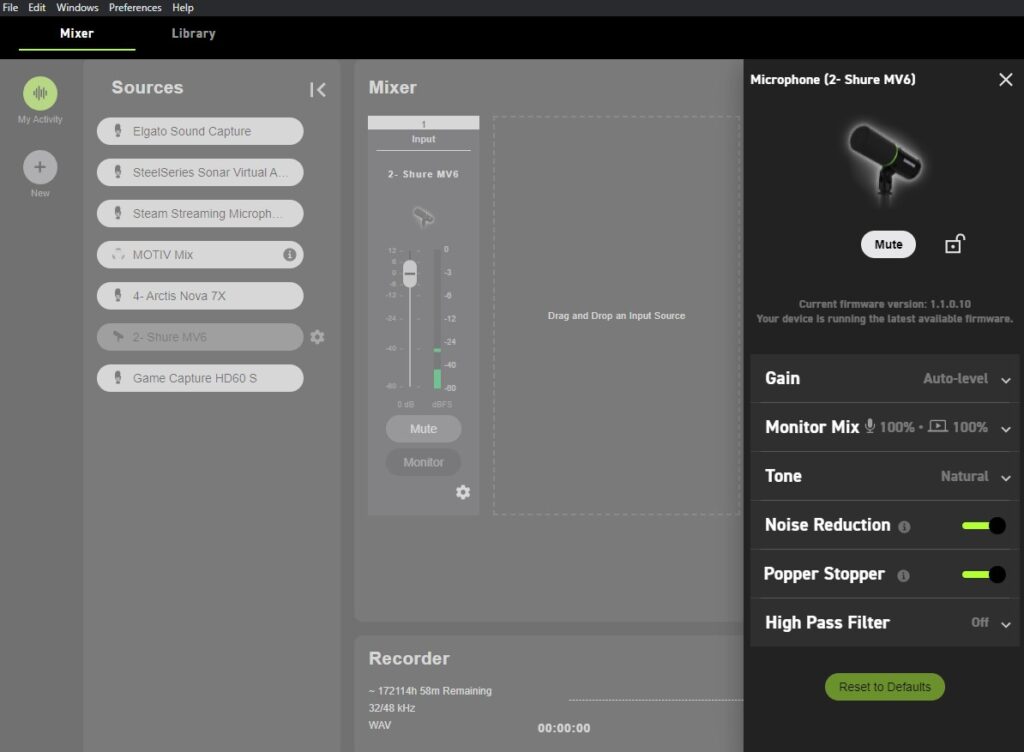Open the mixer channel settings gear

(463, 492)
